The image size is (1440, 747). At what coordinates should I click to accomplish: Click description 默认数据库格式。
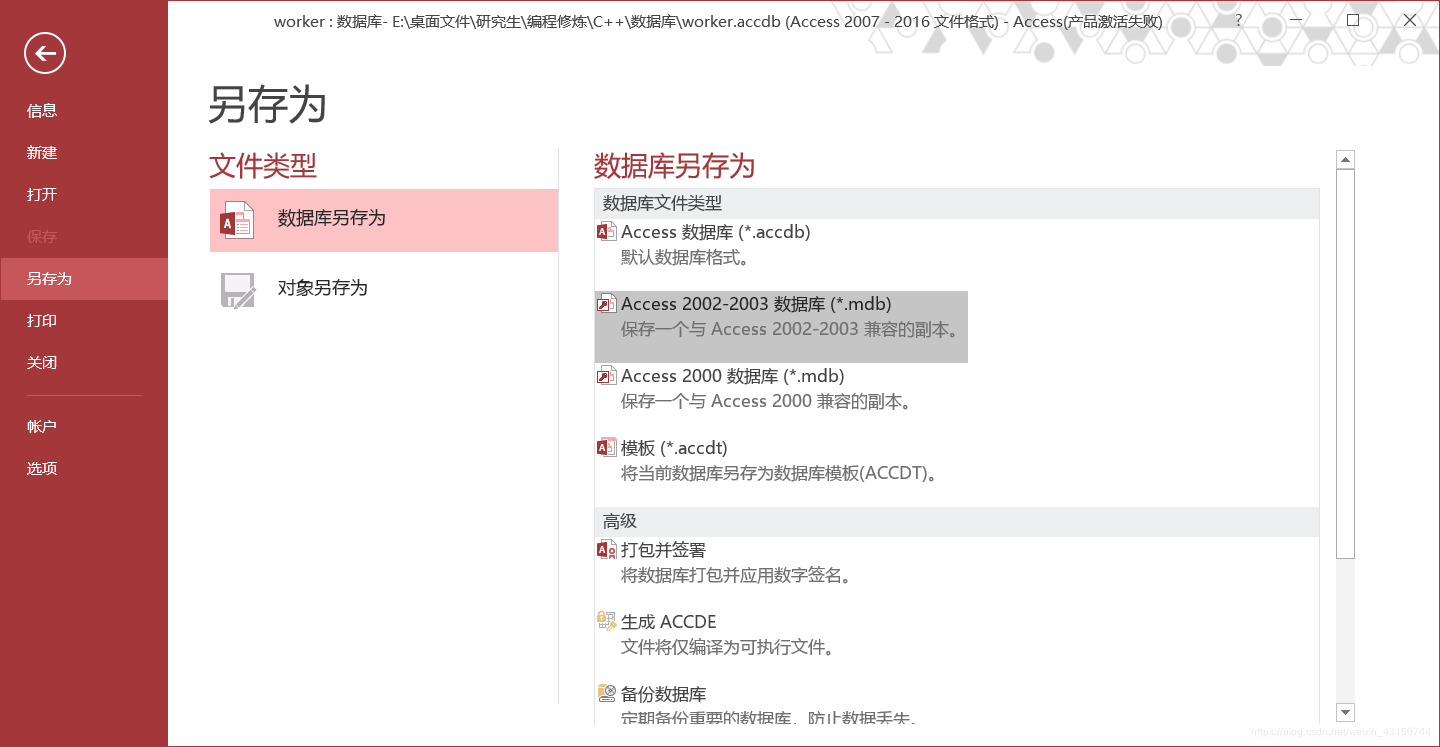(685, 257)
